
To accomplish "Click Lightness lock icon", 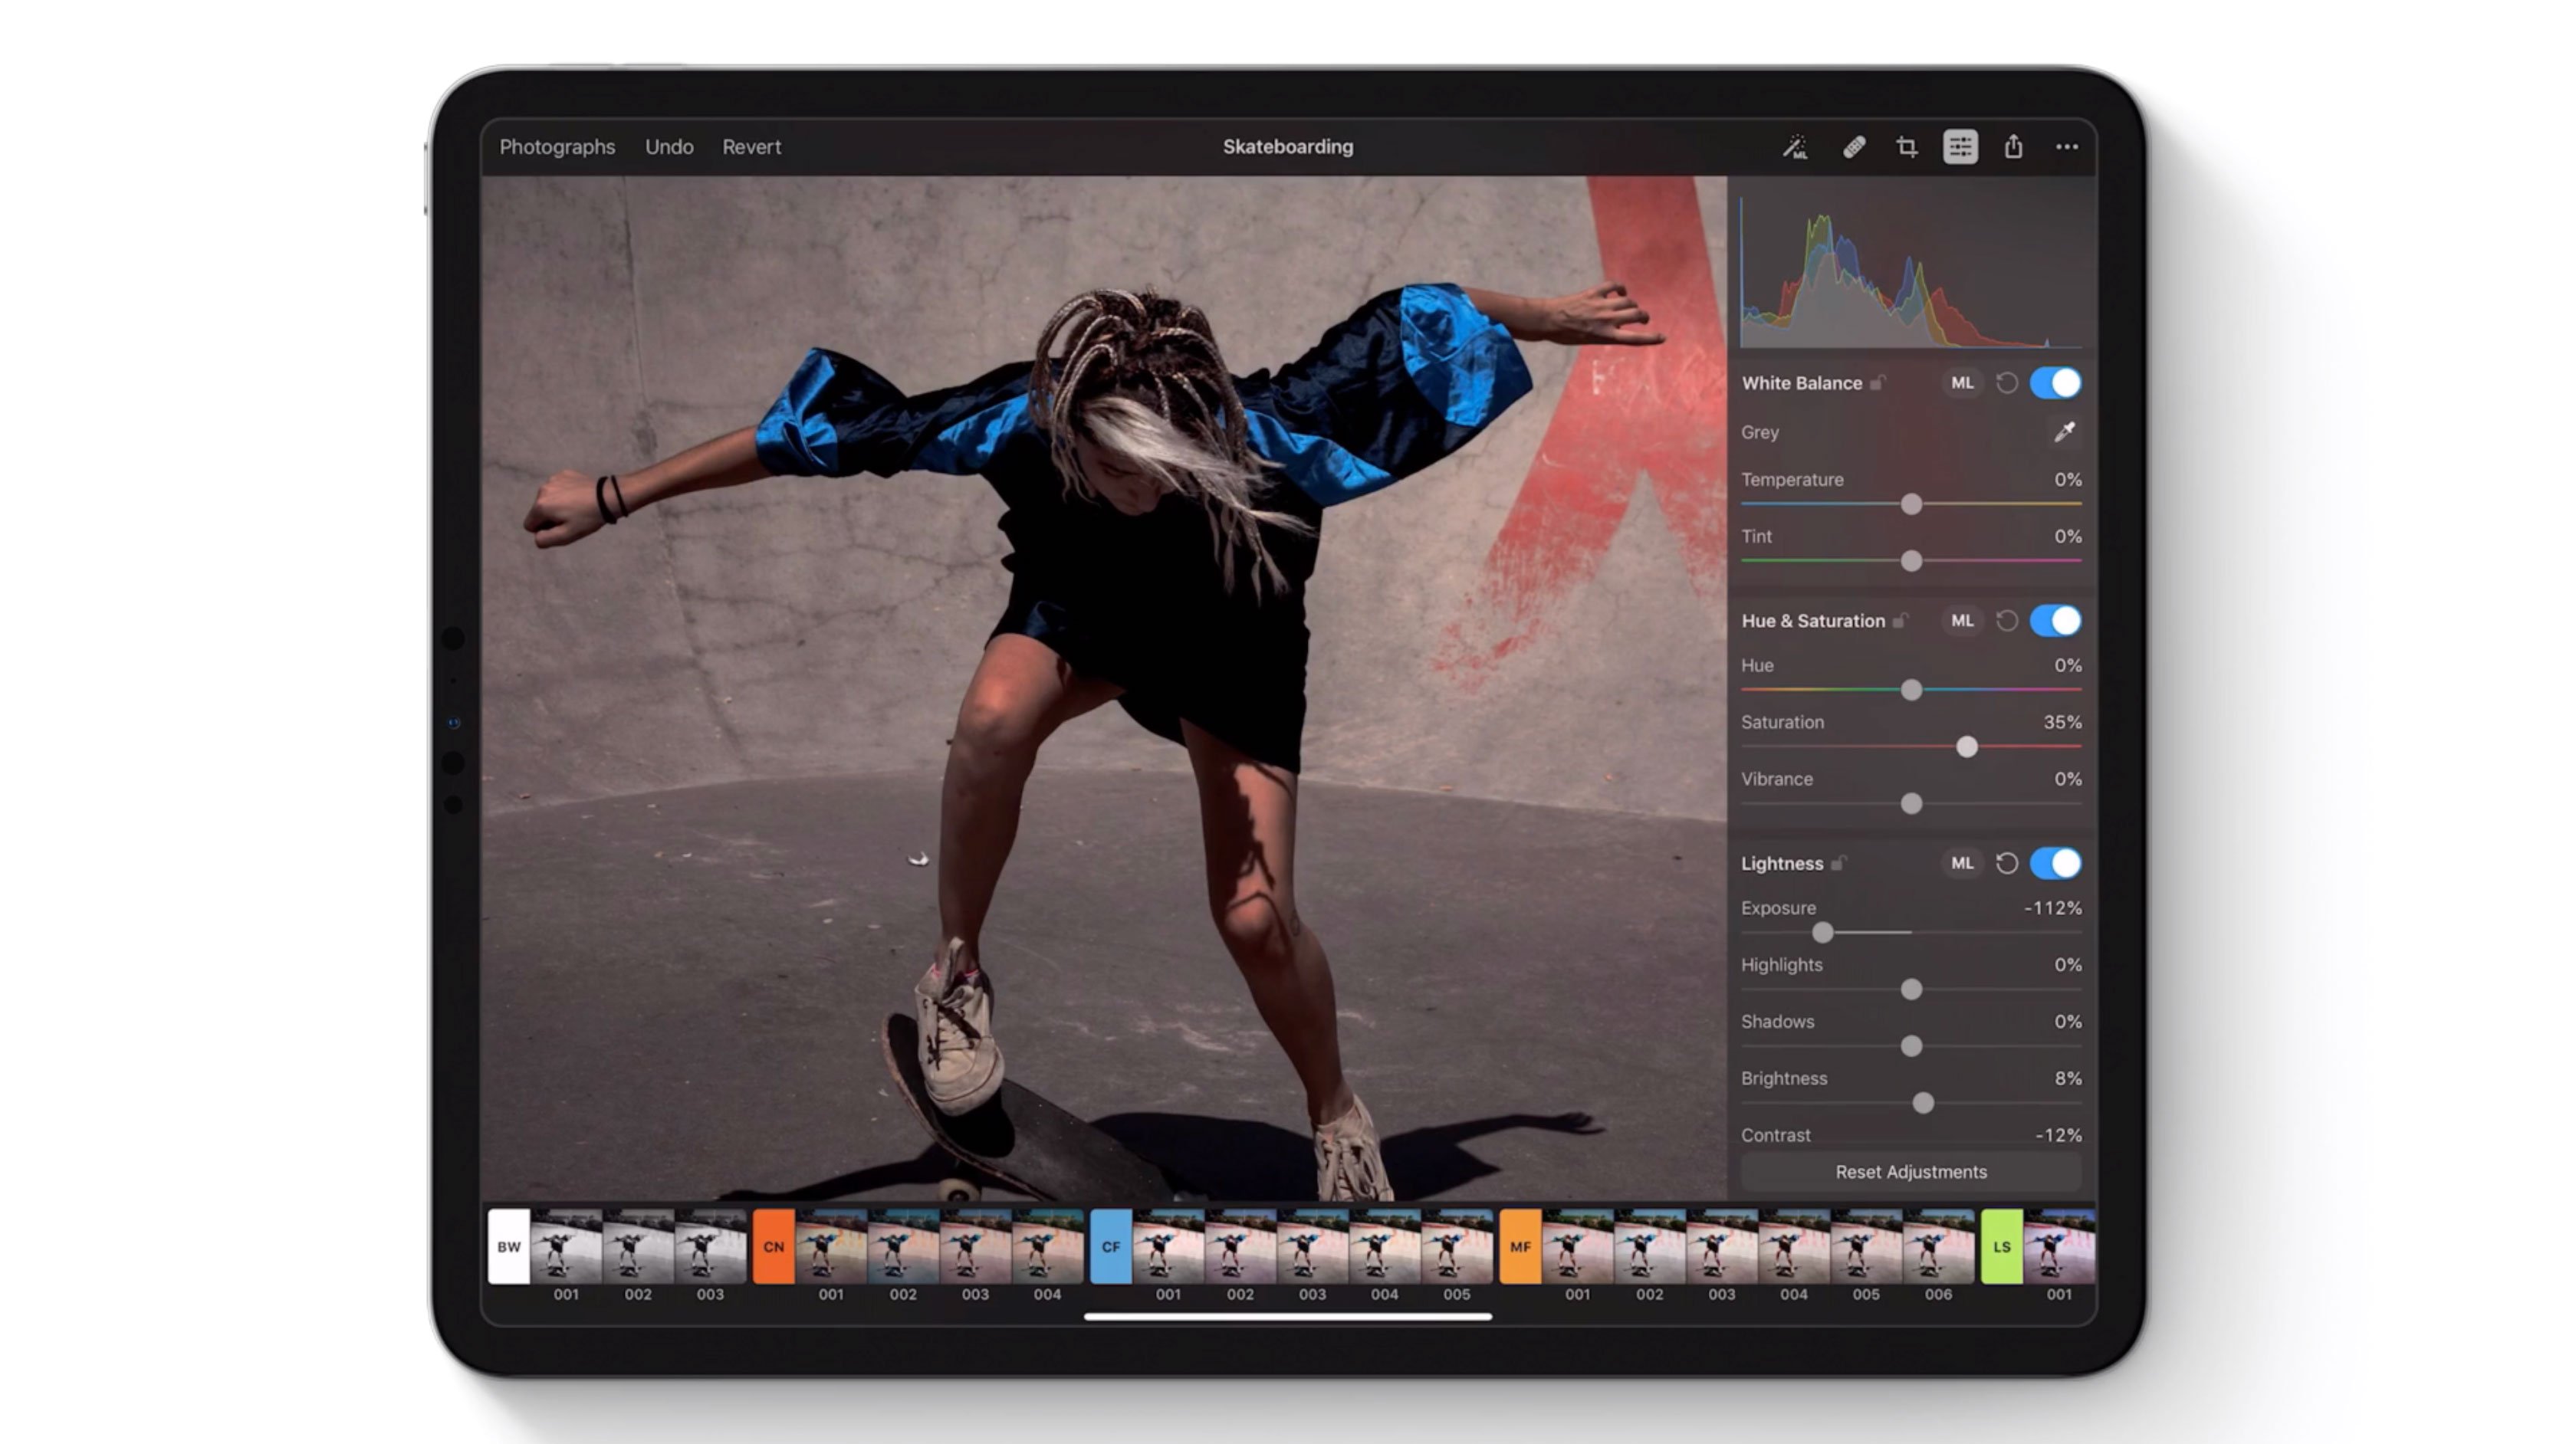I will click(x=1838, y=863).
